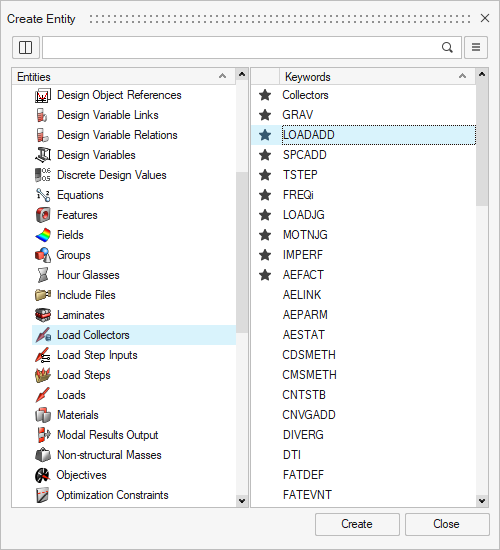Select the CDSMETH keyword
Screen dimensions: 500x550
pos(309,355)
